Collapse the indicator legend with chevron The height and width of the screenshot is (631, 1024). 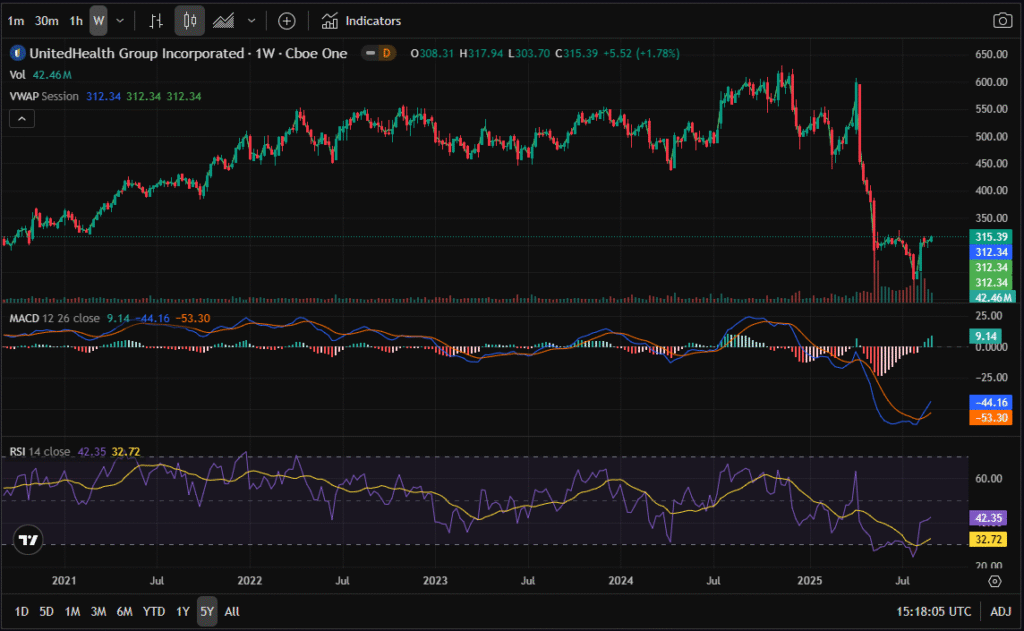point(22,118)
